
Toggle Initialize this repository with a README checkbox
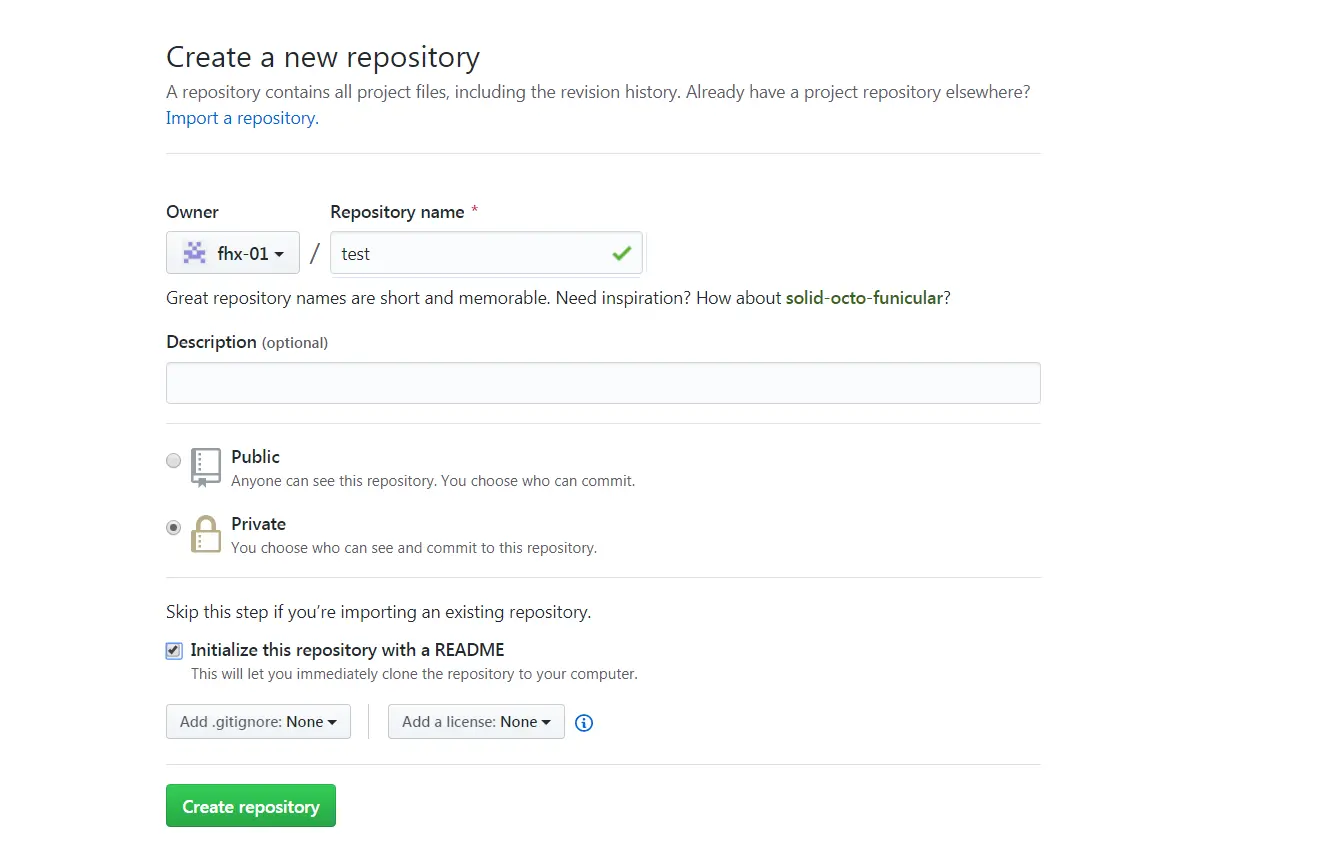pos(174,651)
